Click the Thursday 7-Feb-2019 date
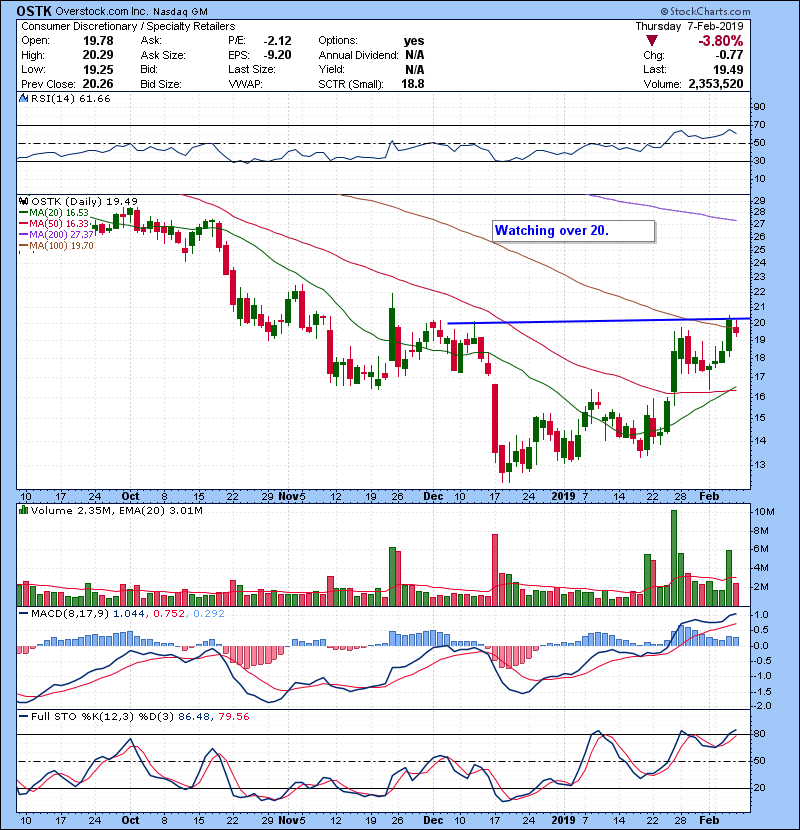Screen dimensions: 800x830 coord(689,26)
